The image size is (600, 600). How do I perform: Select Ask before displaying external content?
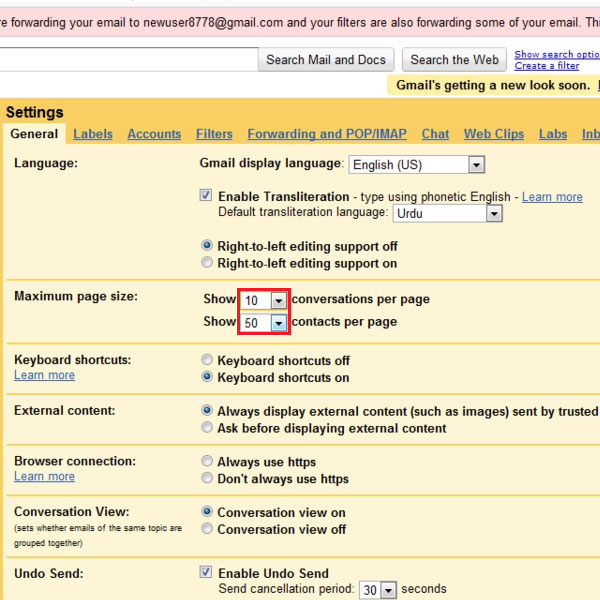pos(207,427)
